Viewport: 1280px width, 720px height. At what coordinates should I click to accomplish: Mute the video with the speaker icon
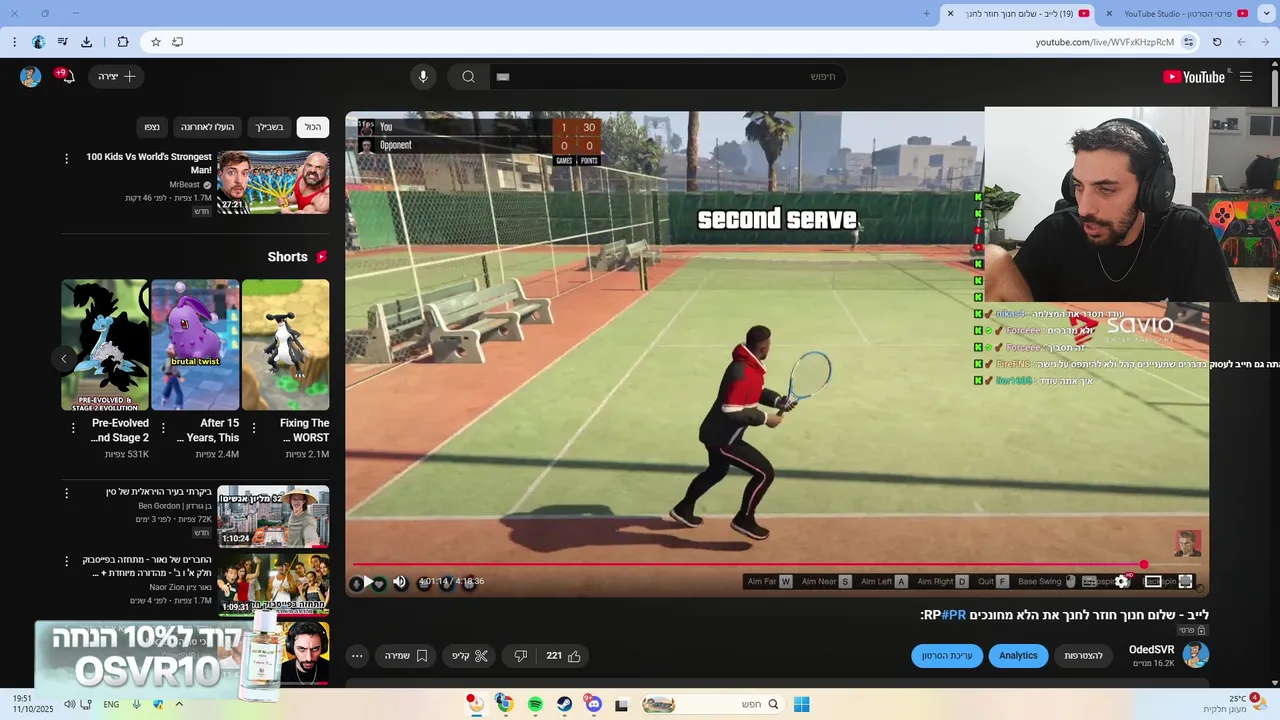(x=400, y=582)
